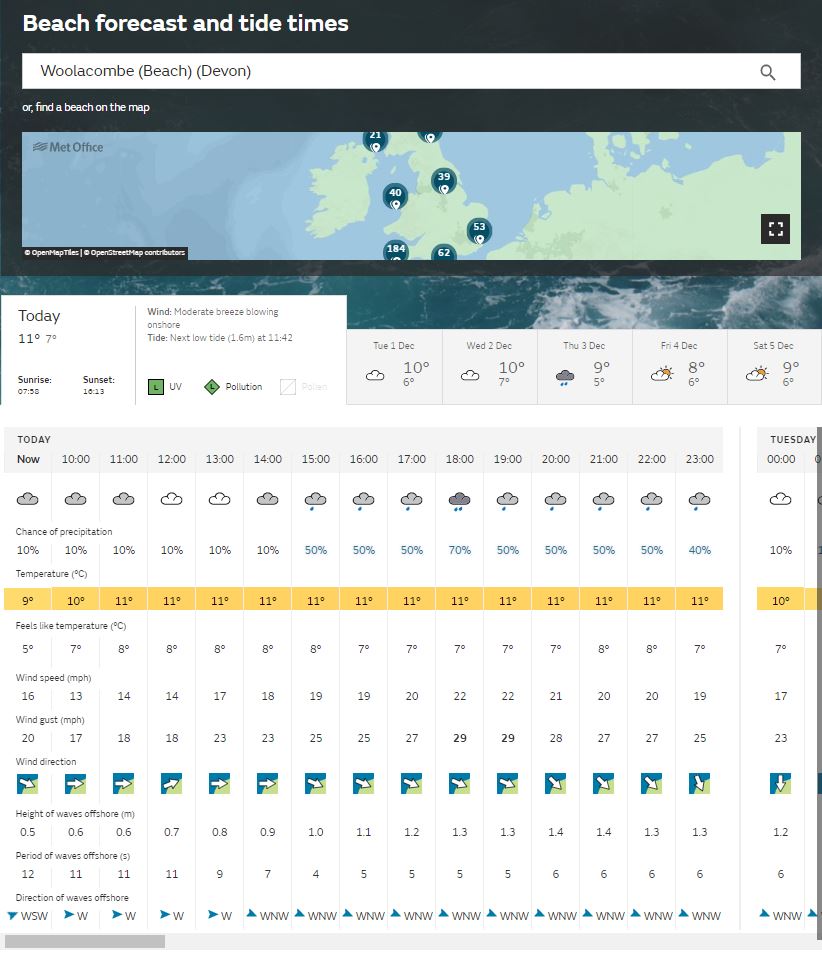822x955 pixels.
Task: Open the Thu 3 Dec forecast
Action: (584, 367)
